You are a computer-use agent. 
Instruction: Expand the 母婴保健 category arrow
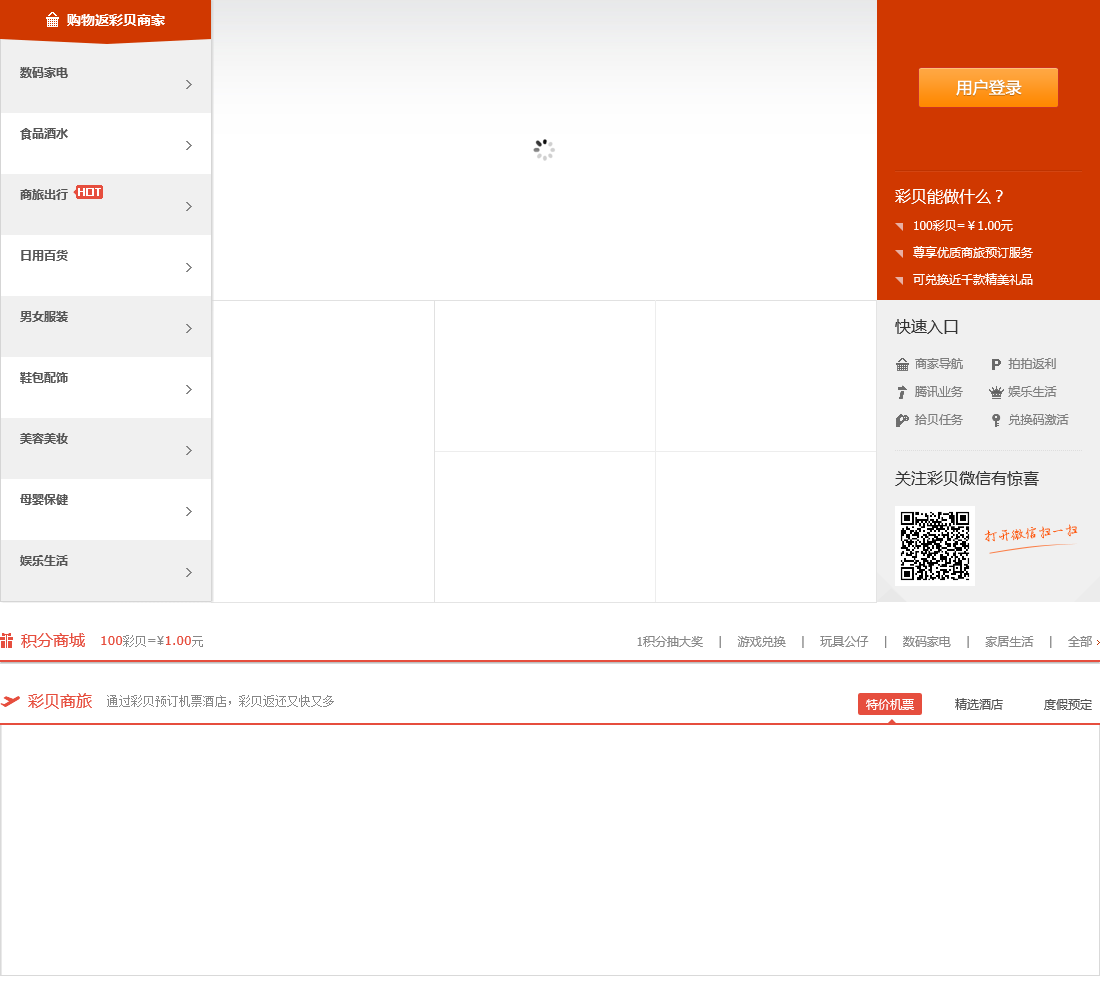pos(189,512)
